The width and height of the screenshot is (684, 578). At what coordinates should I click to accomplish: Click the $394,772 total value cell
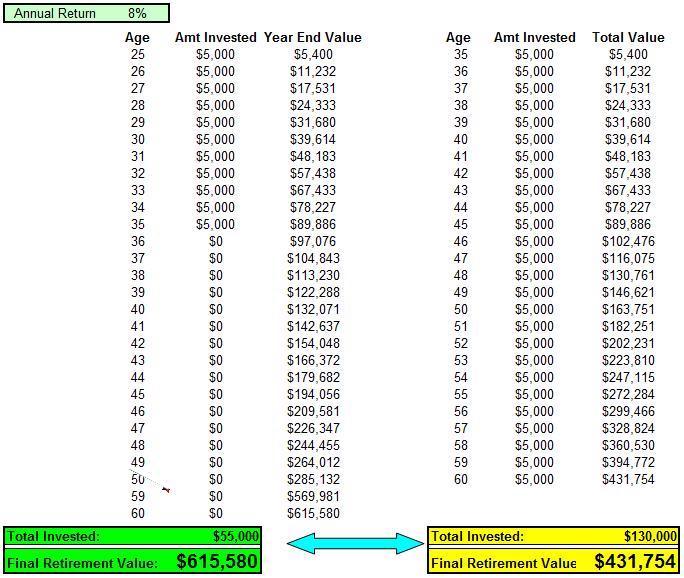pos(627,463)
